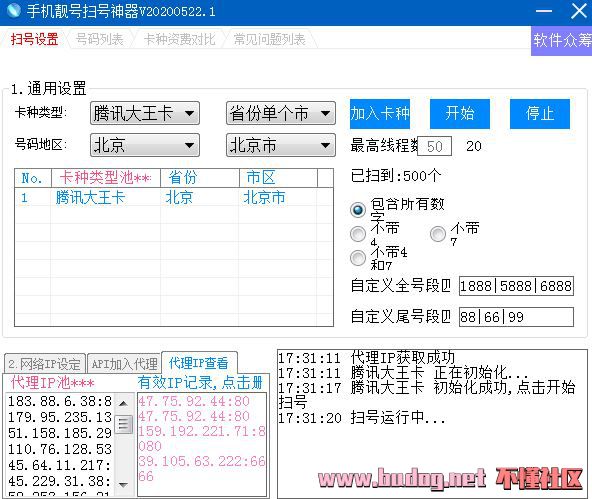Select the 不带4和7 radio option
Screen dimensions: 592x499
[x=358, y=258]
